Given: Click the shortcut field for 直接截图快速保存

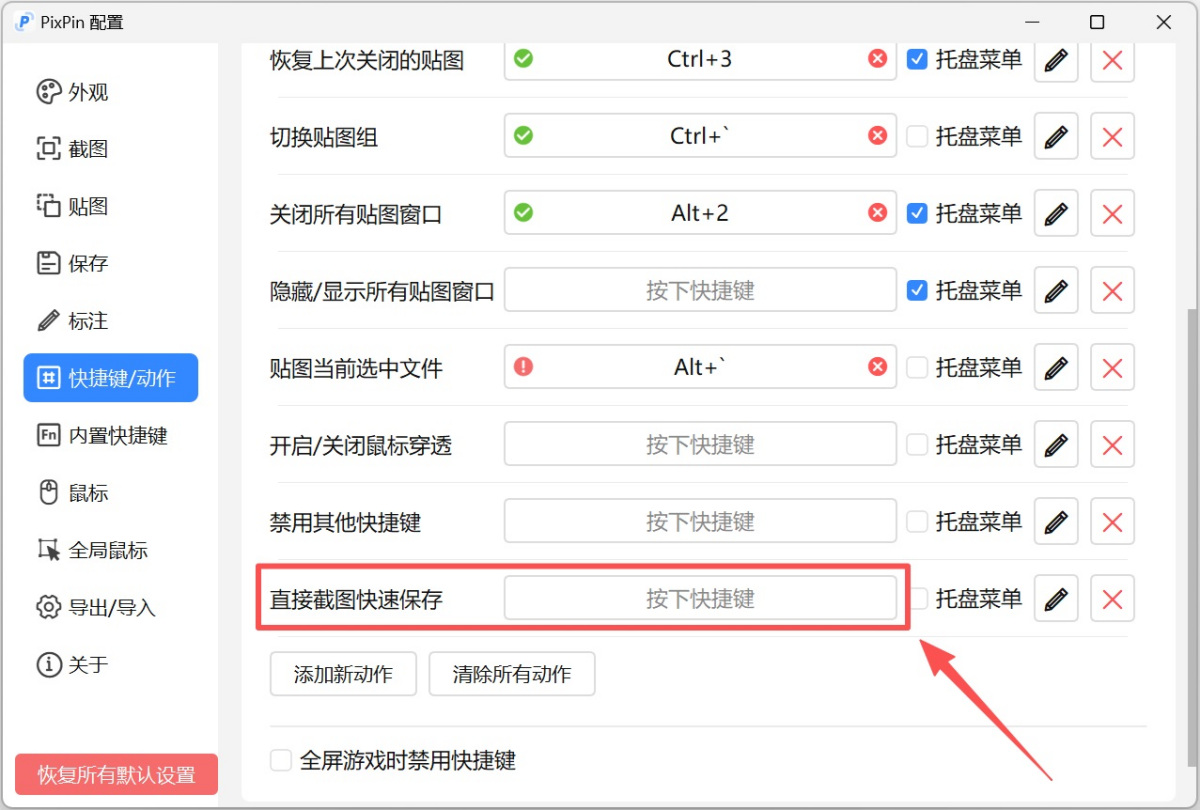Looking at the screenshot, I should pyautogui.click(x=700, y=599).
